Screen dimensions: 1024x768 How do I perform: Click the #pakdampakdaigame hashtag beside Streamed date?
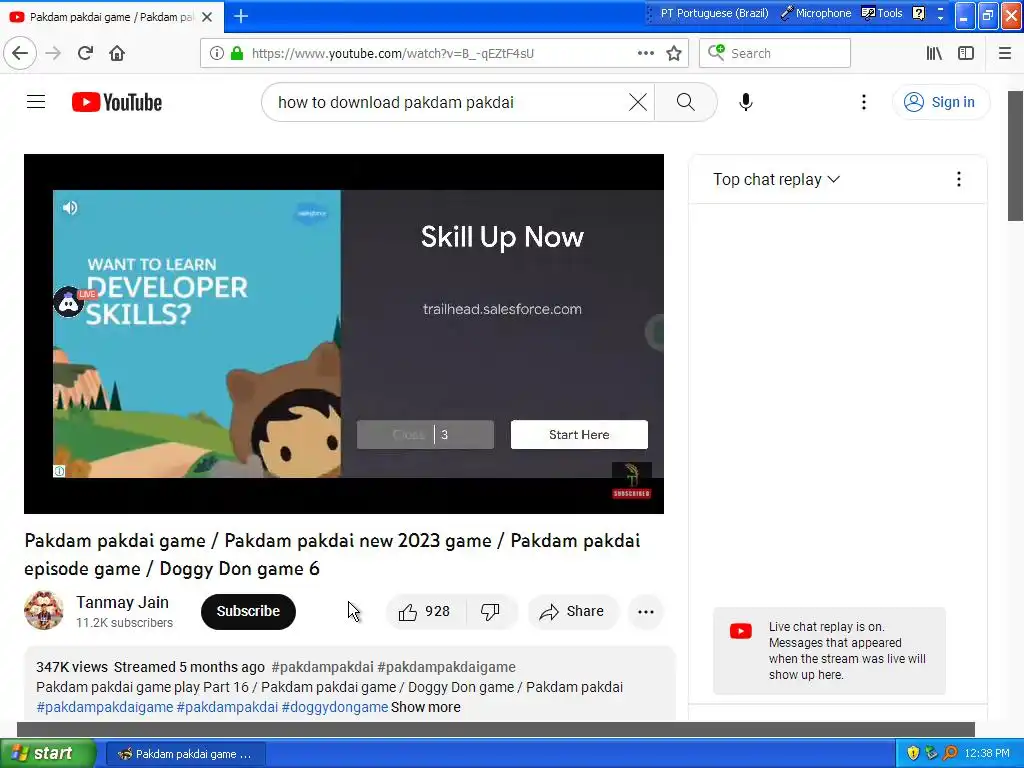pyautogui.click(x=447, y=667)
